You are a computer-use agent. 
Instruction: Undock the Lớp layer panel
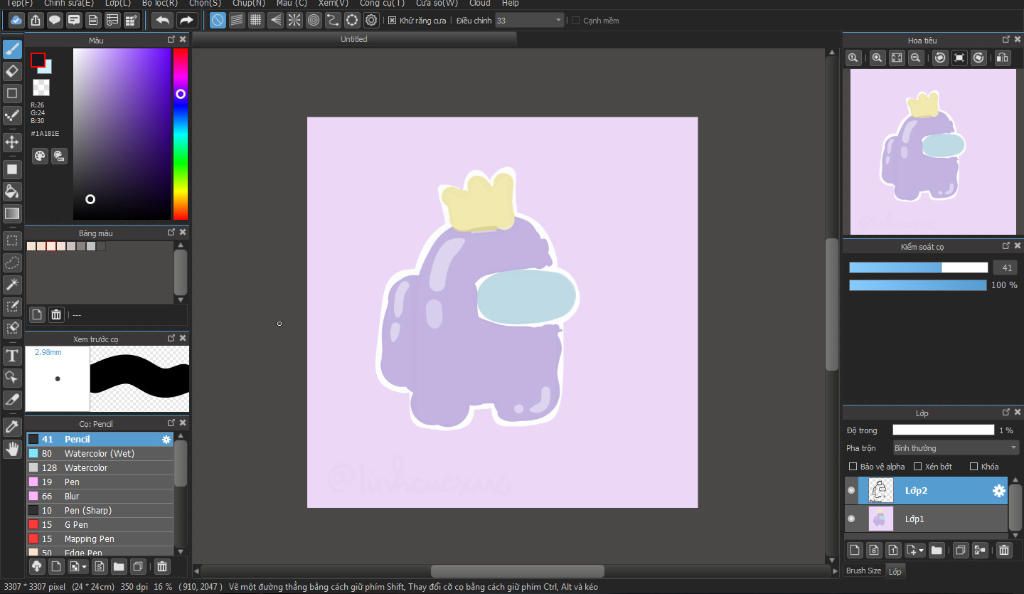click(1006, 413)
